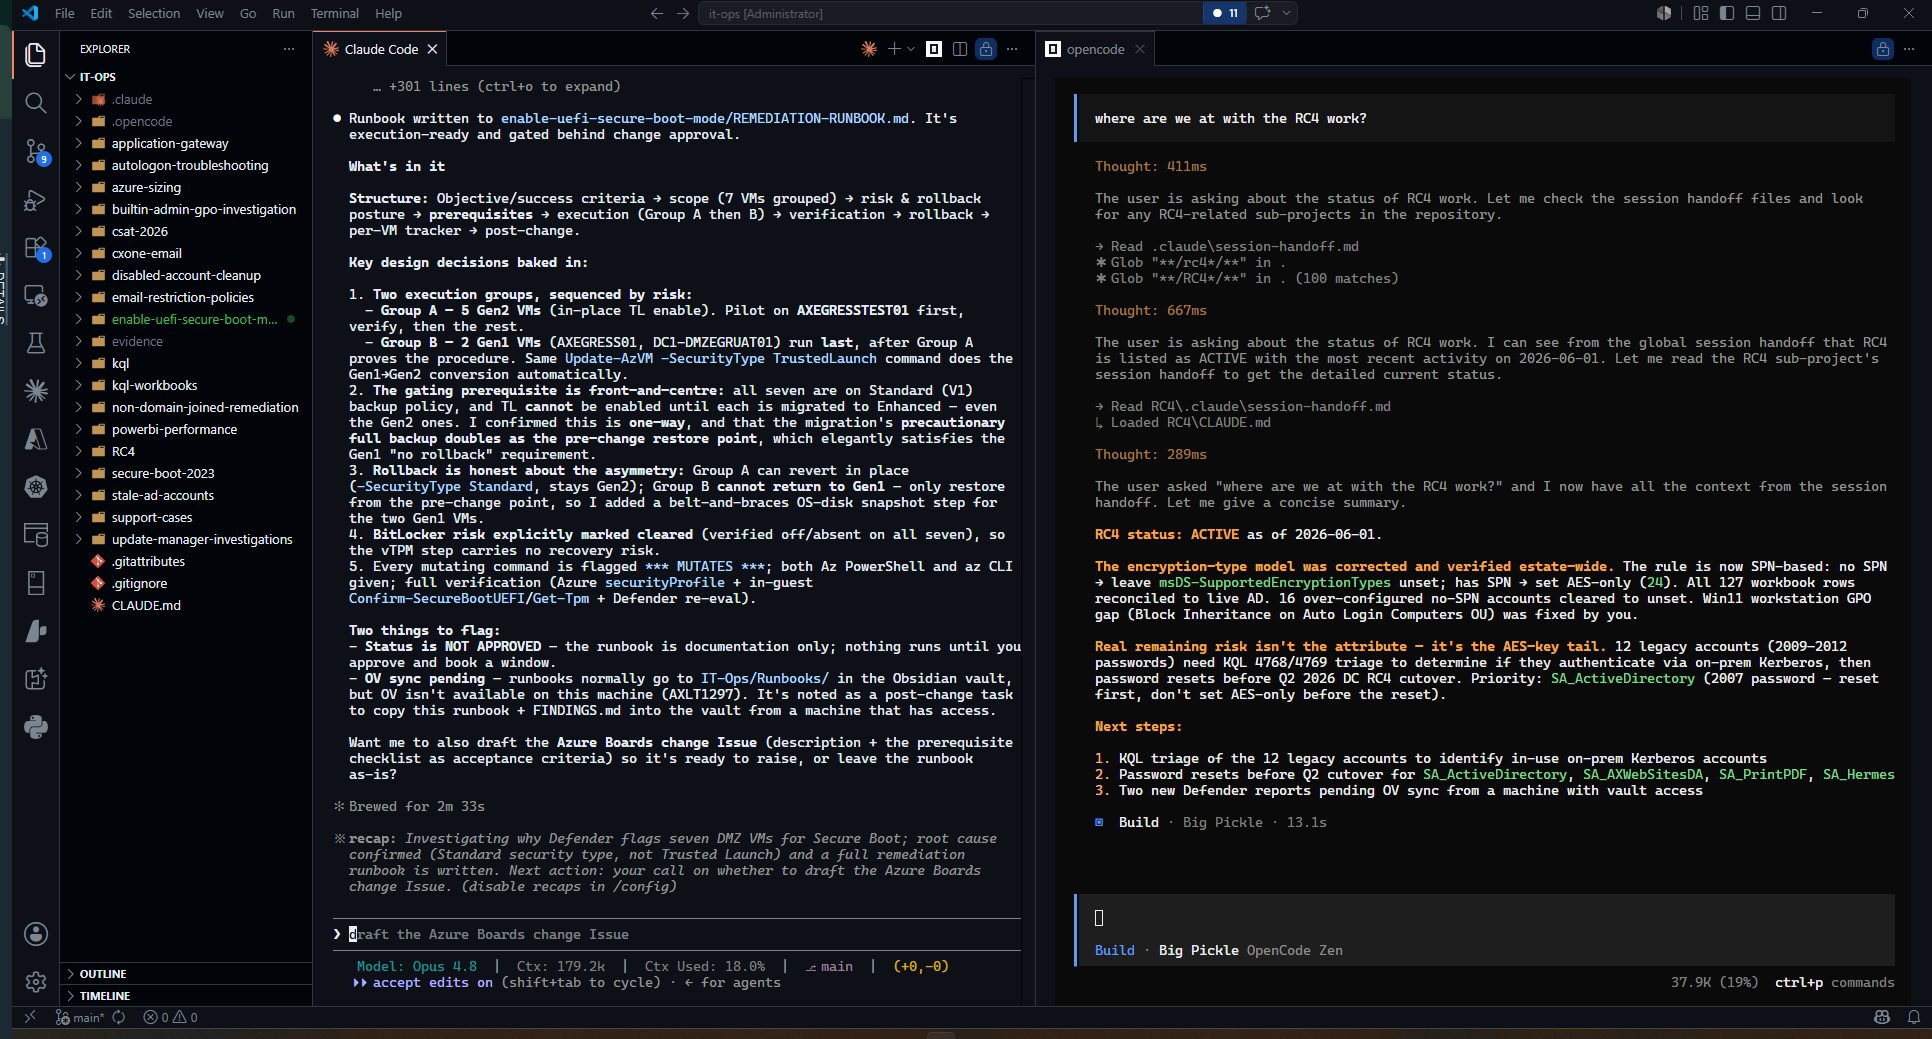Click the Claude spark icon in editor toolbar
Viewport: 1932px width, 1039px height.
[x=869, y=49]
